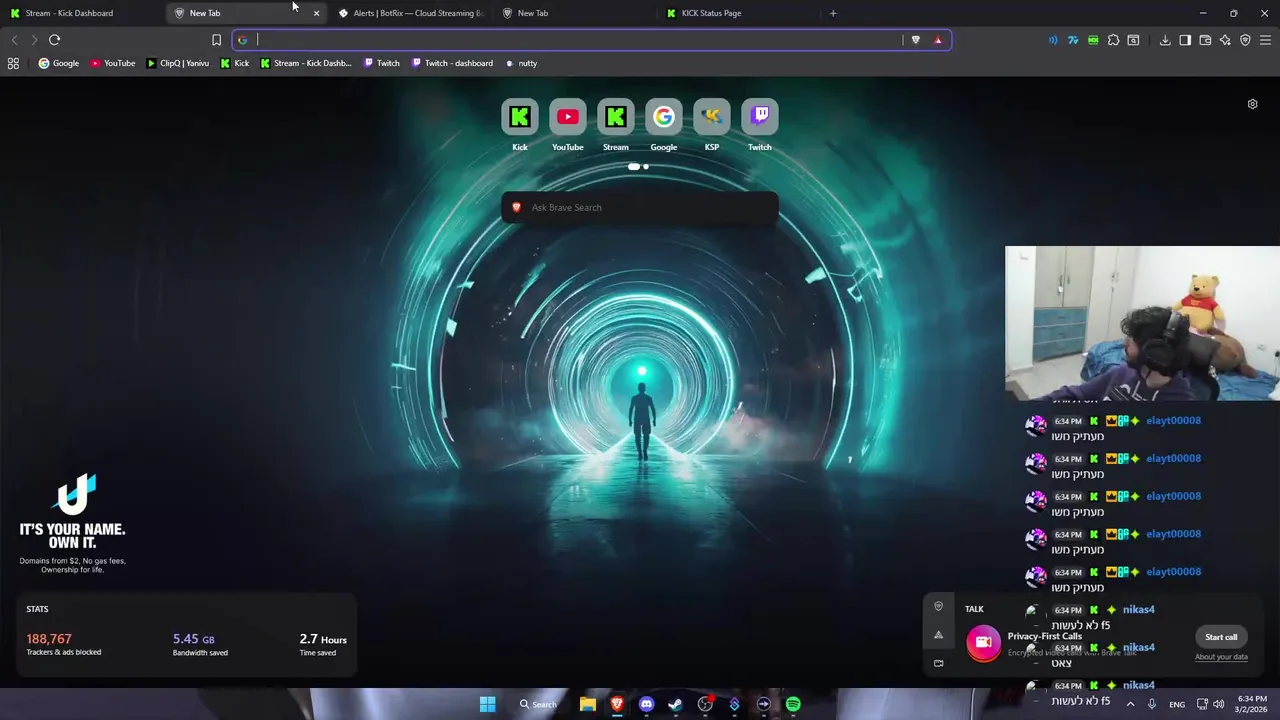Click the green NOX extension icon
Image resolution: width=1280 pixels, height=720 pixels.
[x=1093, y=40]
